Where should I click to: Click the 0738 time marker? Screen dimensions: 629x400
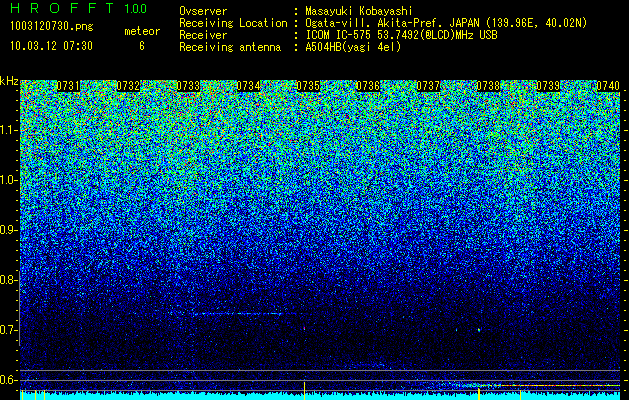(488, 86)
